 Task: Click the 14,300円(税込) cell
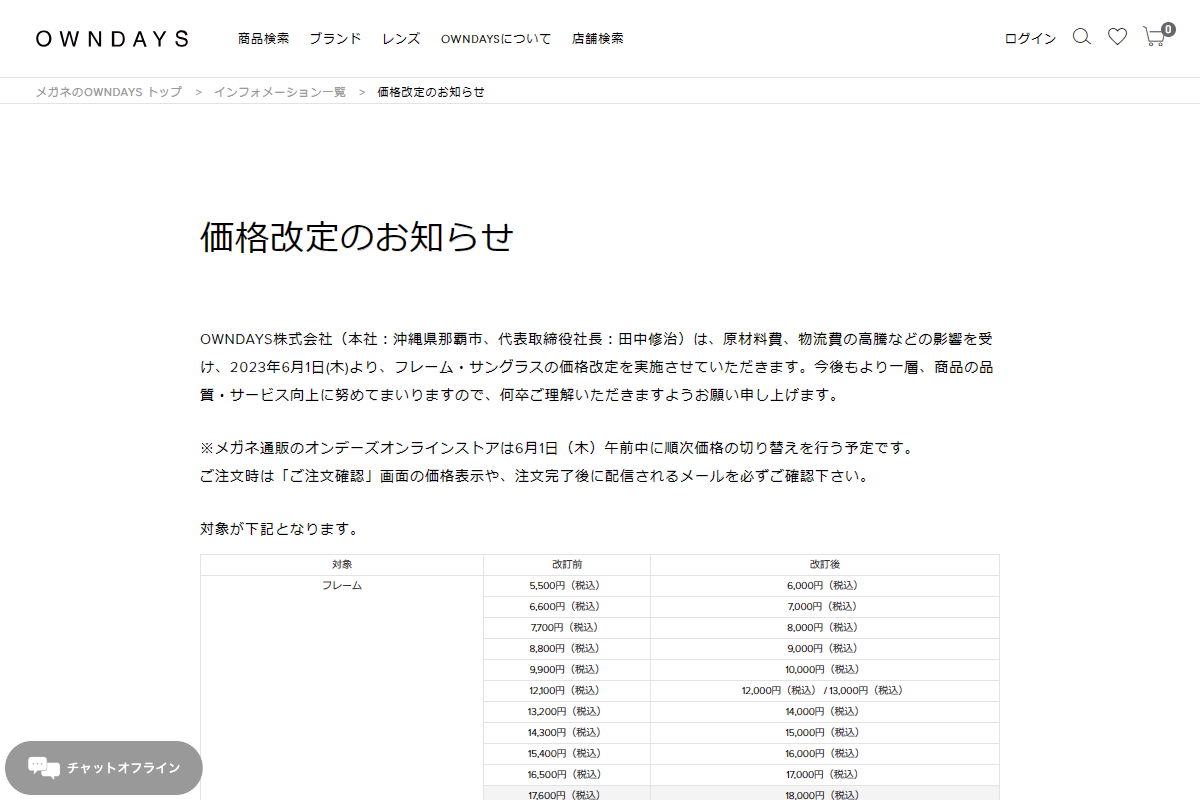pos(567,732)
